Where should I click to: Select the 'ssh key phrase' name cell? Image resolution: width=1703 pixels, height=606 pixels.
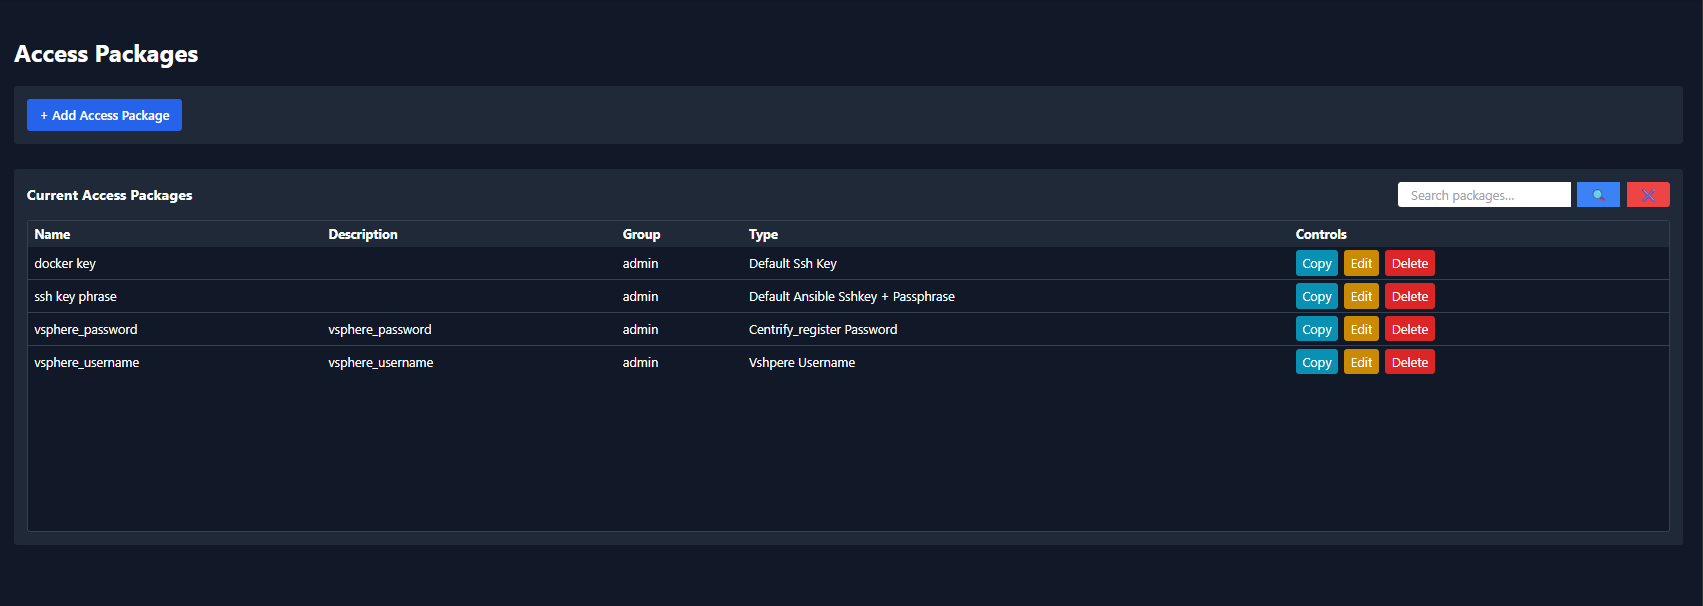click(75, 296)
